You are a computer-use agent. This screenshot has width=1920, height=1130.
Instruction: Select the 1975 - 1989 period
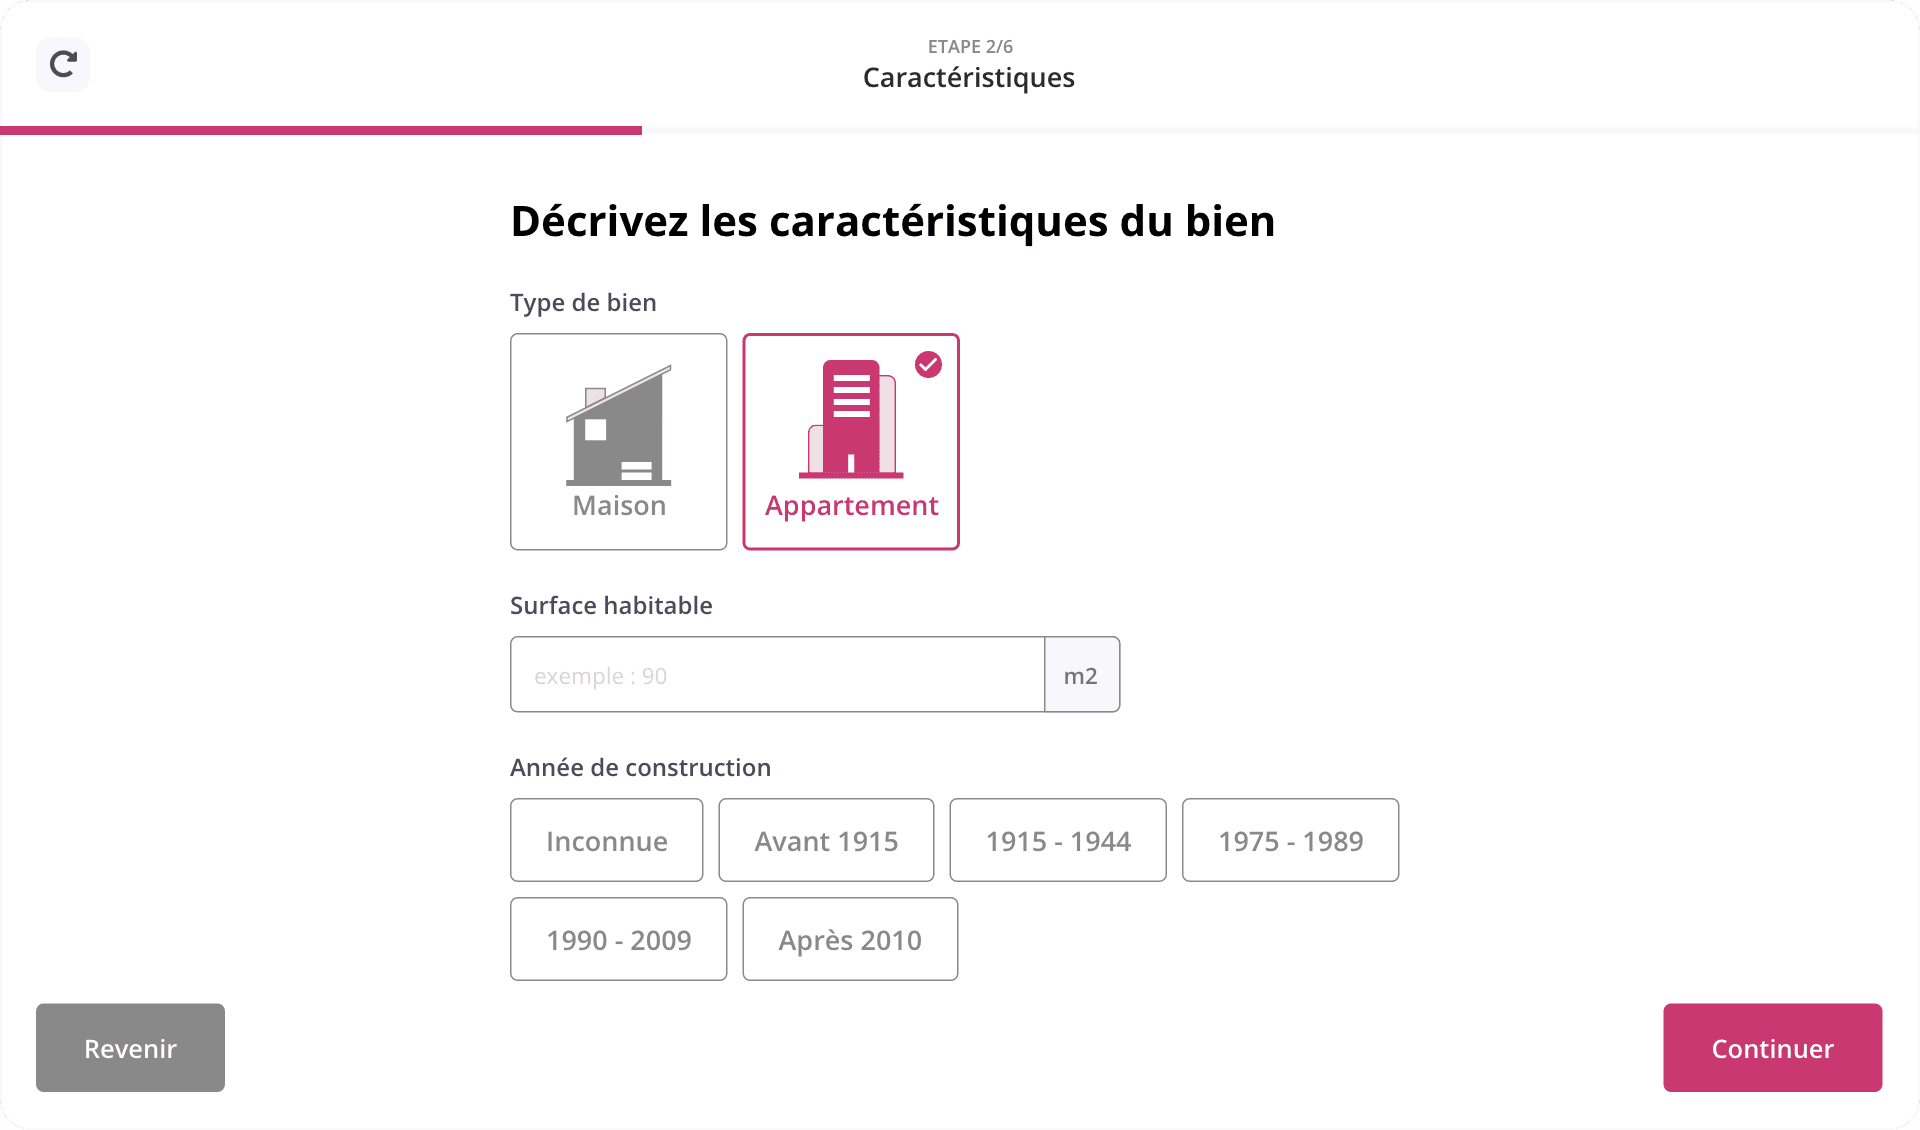point(1290,841)
